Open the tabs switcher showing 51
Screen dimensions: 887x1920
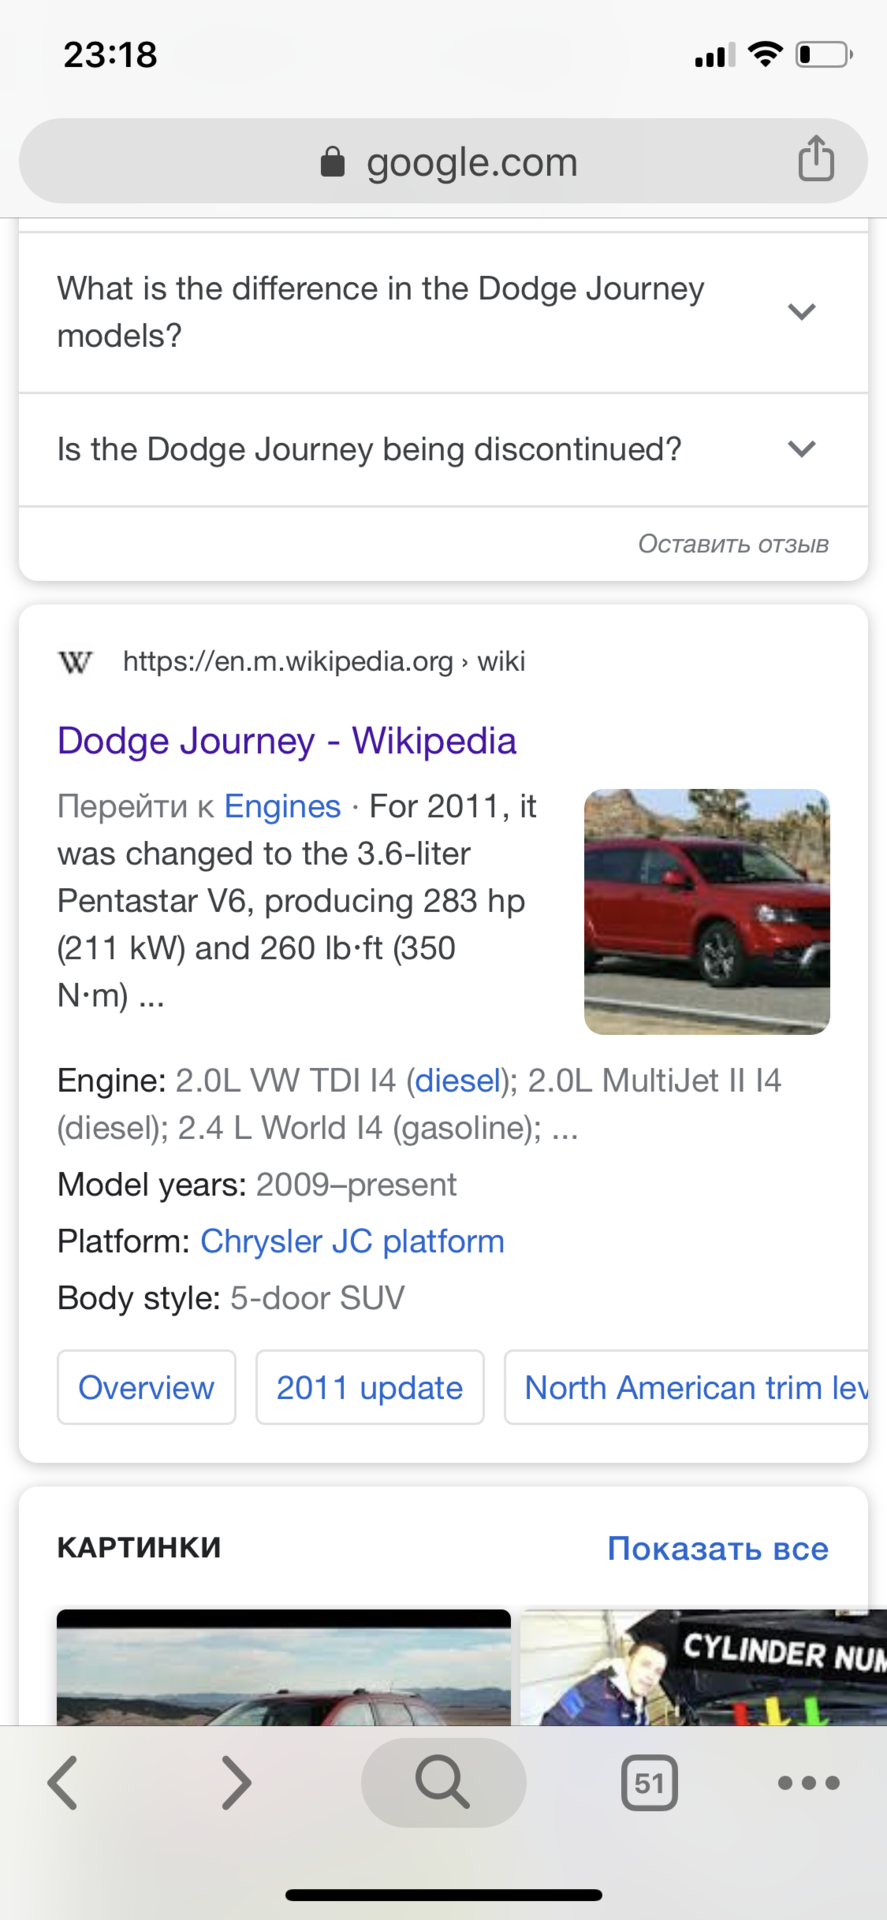coord(649,1783)
